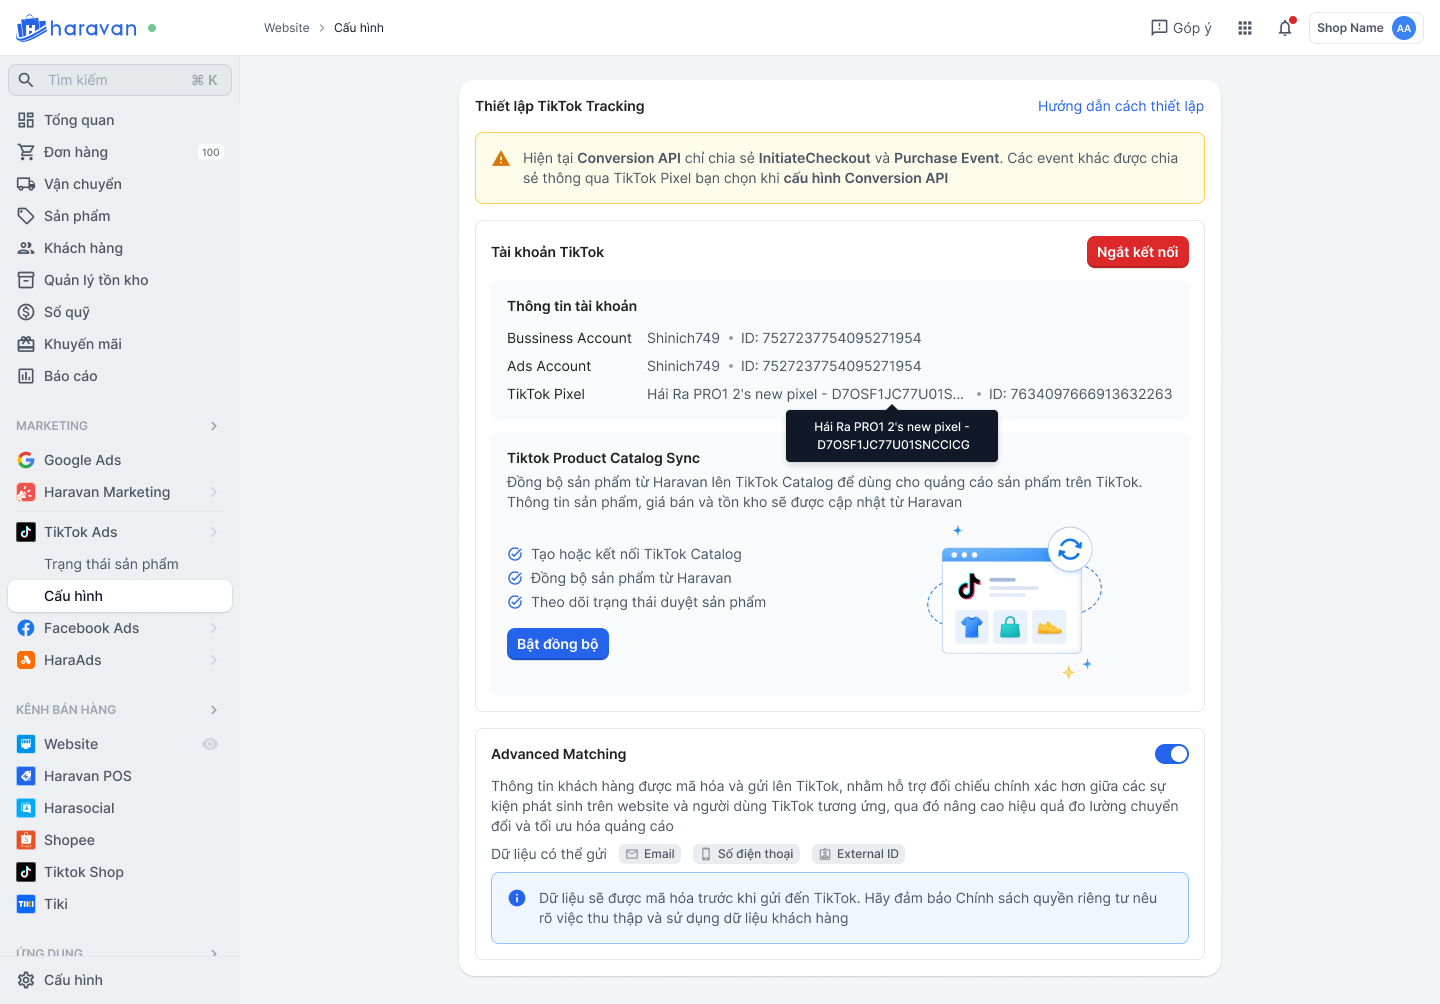Collapse KÊNH BÁN HÀNG section chevron
This screenshot has width=1440, height=1004.
(x=214, y=710)
